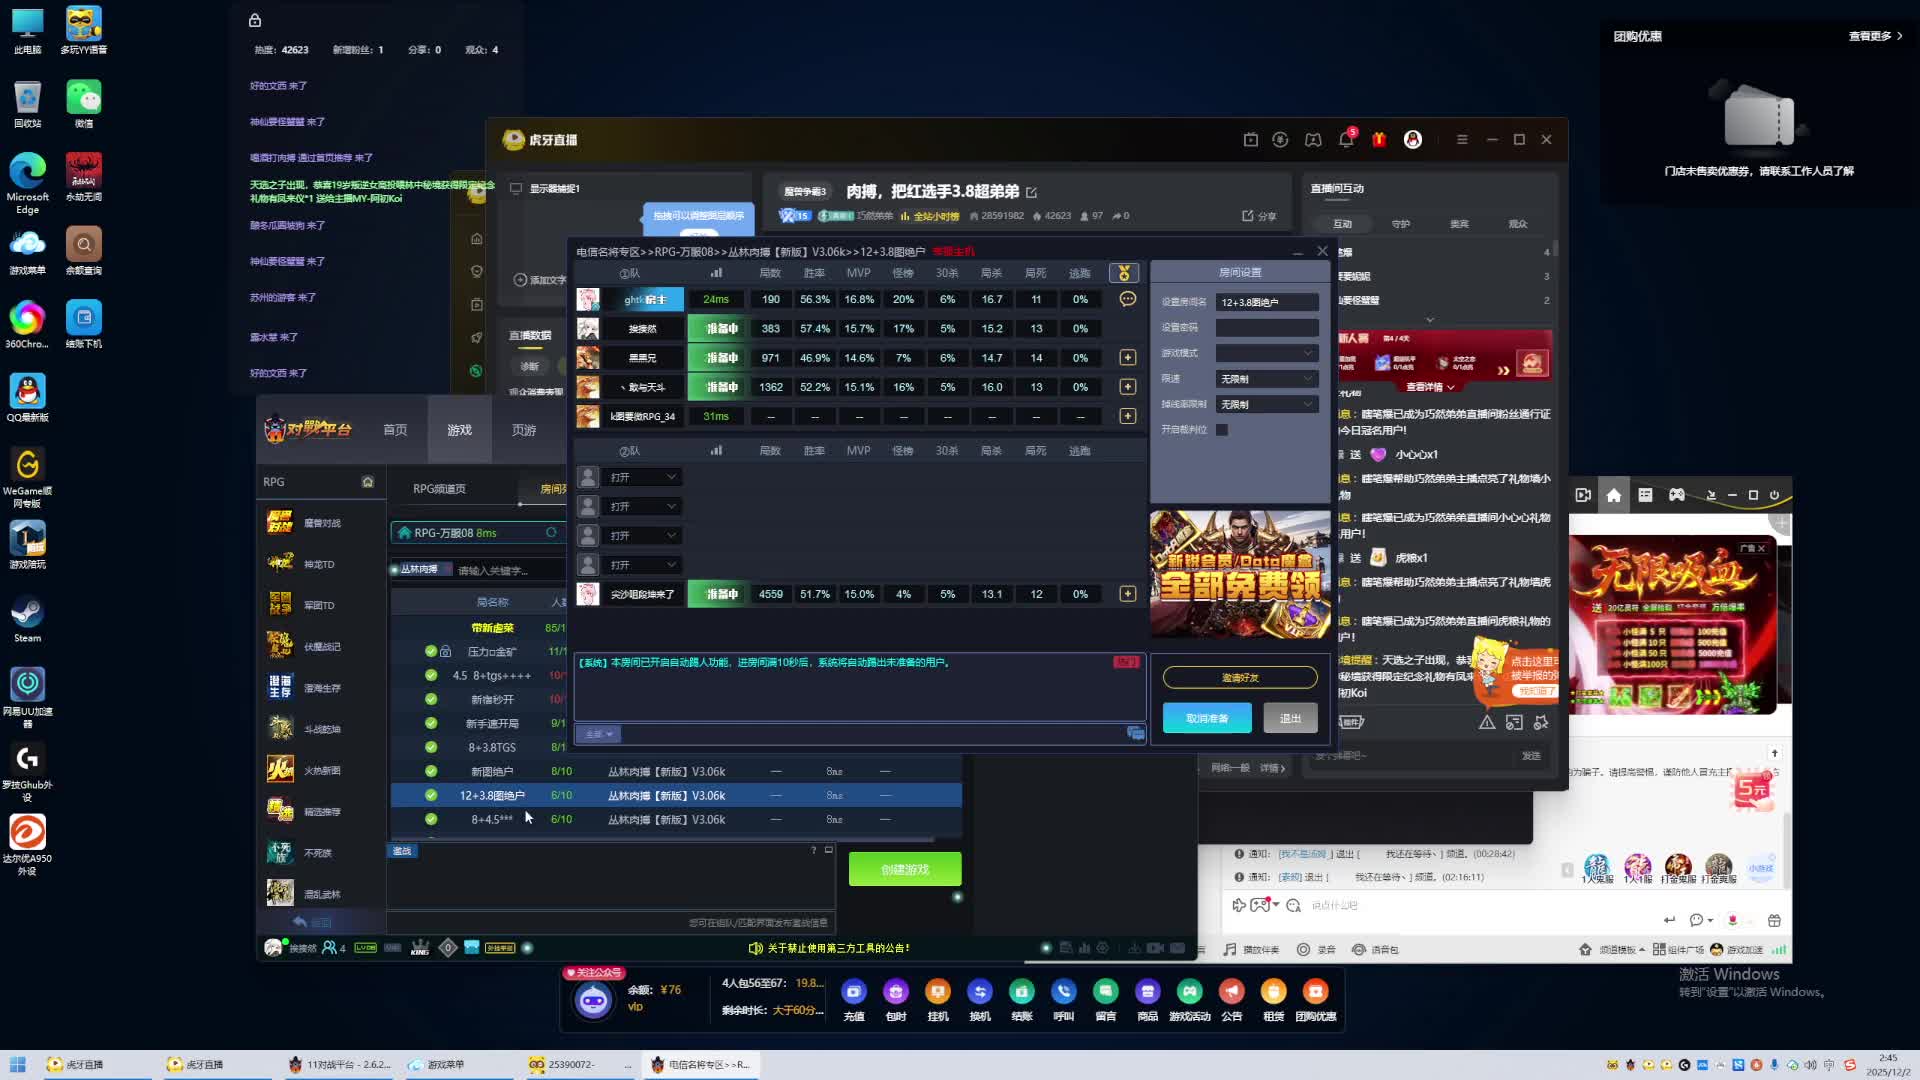
Task: Click the 呼叫 call service icon
Action: 1063,992
